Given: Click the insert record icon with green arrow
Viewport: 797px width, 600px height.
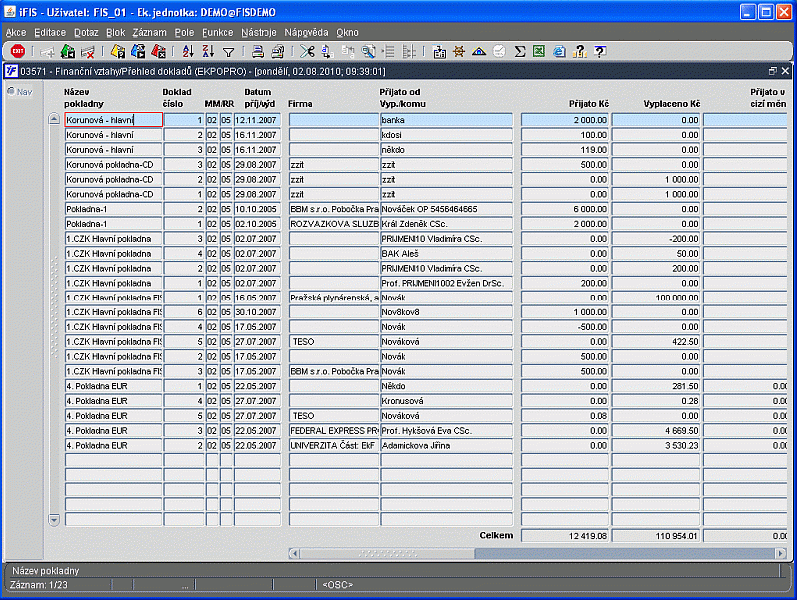Looking at the screenshot, I should click(x=68, y=51).
